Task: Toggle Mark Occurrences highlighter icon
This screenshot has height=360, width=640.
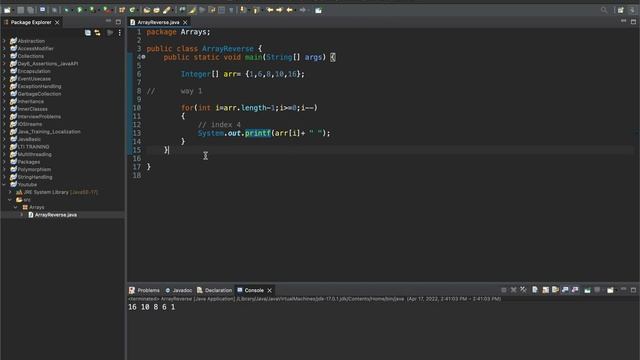Action: [192, 10]
